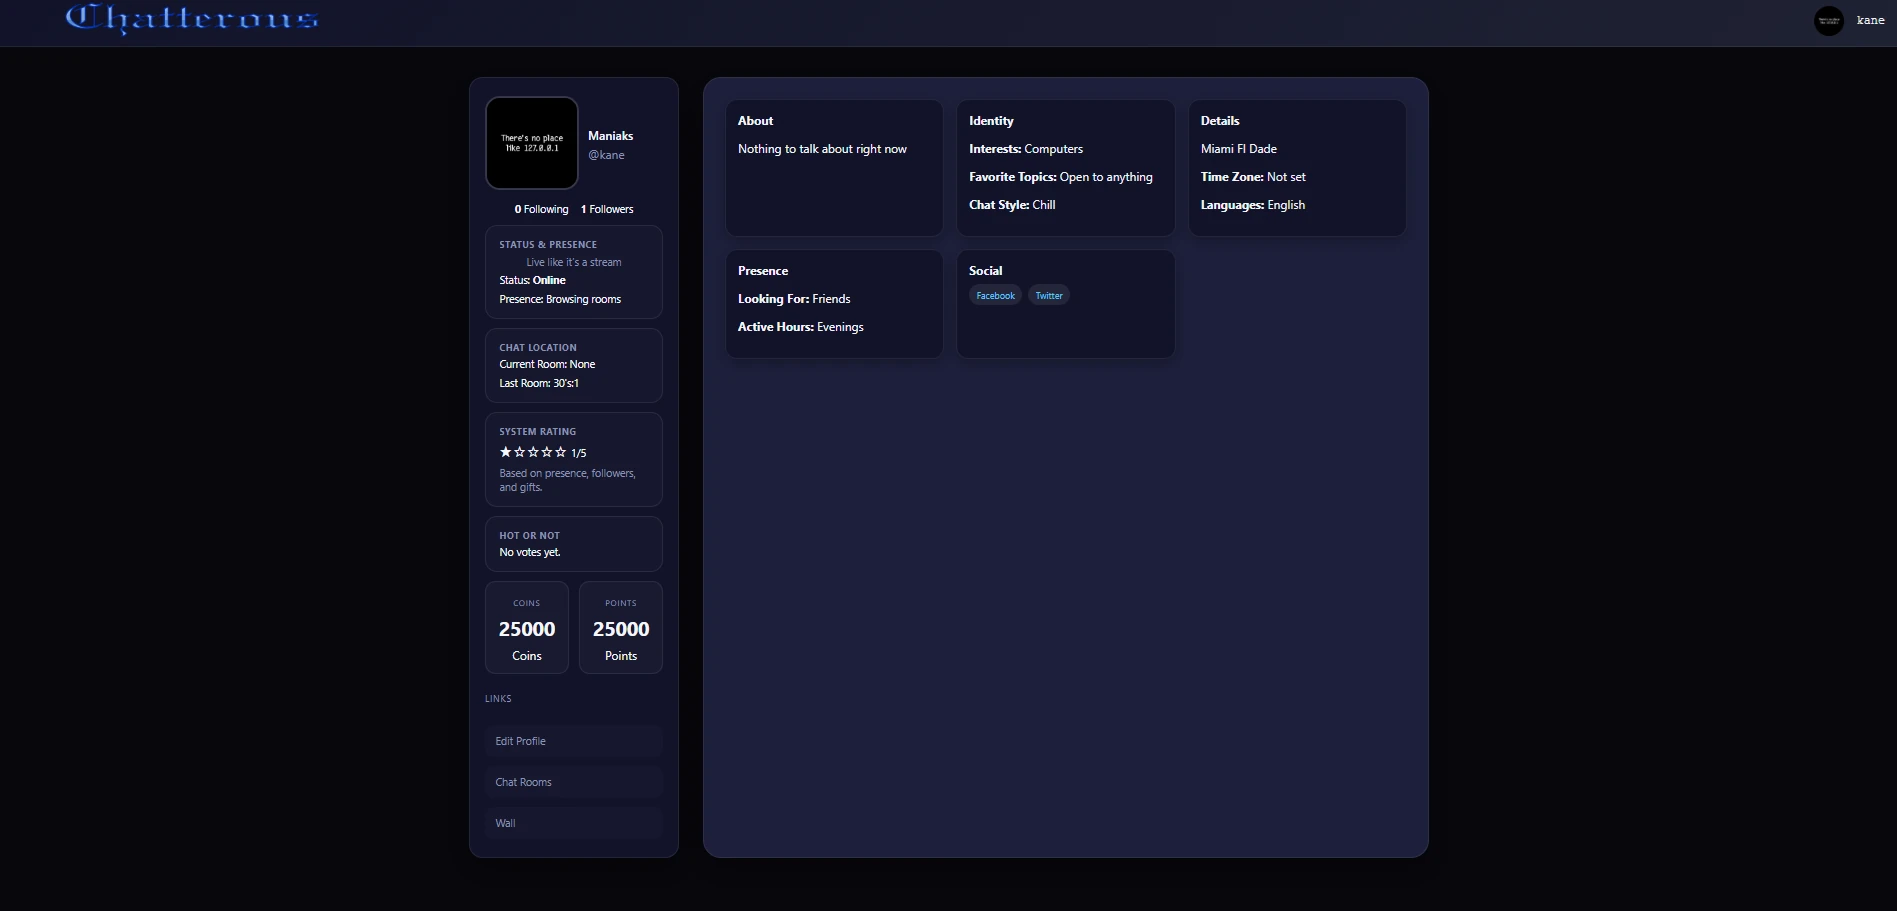Toggle the Online status indicator
This screenshot has height=911, width=1897.
(549, 280)
